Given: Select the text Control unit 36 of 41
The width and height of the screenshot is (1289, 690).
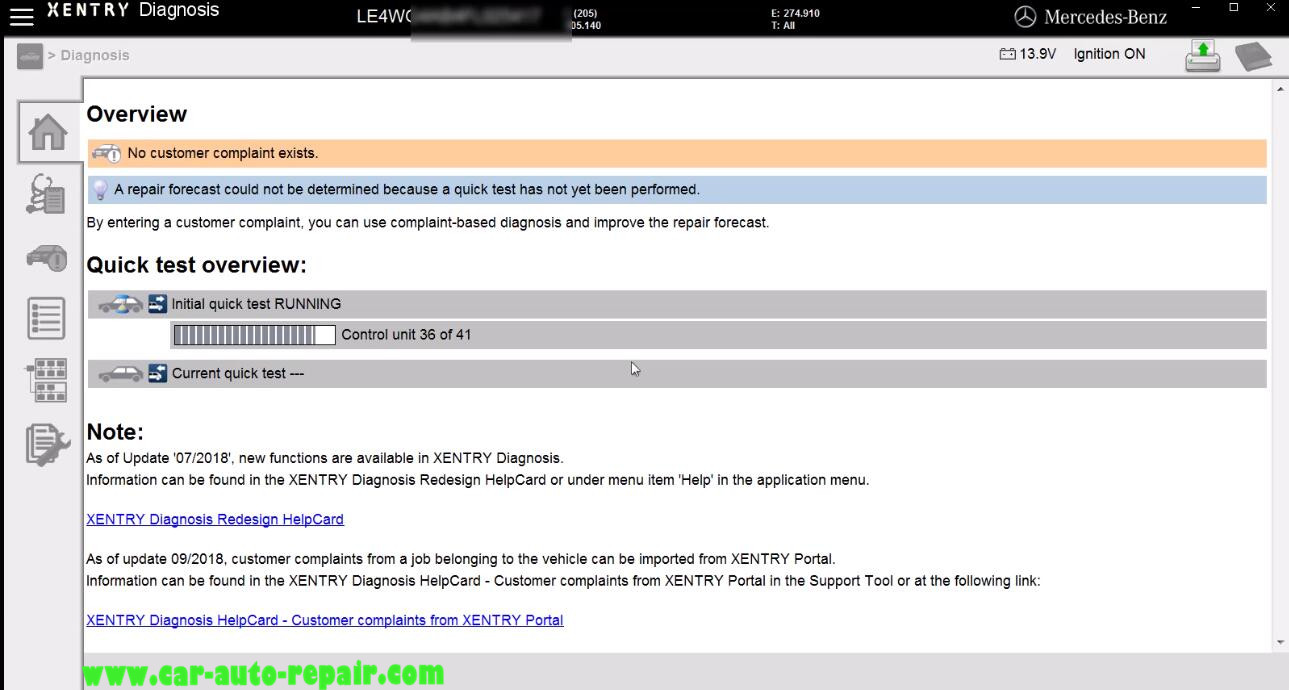Looking at the screenshot, I should 406,335.
